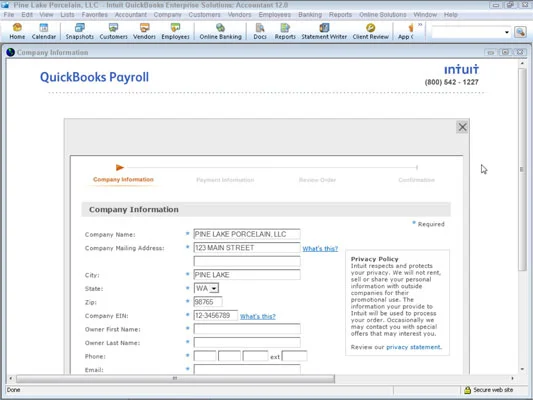Open the Customers center icon
Image resolution: width=533 pixels, height=400 pixels.
114,31
